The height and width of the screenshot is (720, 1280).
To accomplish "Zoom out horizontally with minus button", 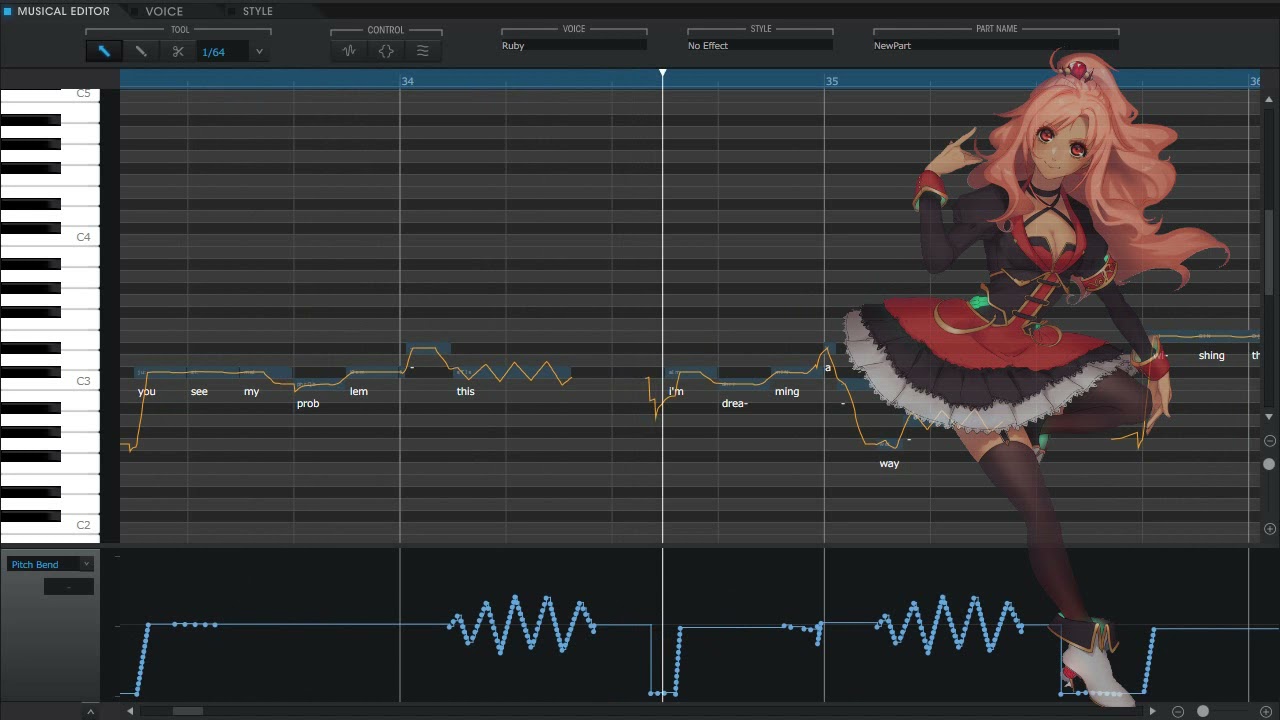I will (x=1178, y=711).
